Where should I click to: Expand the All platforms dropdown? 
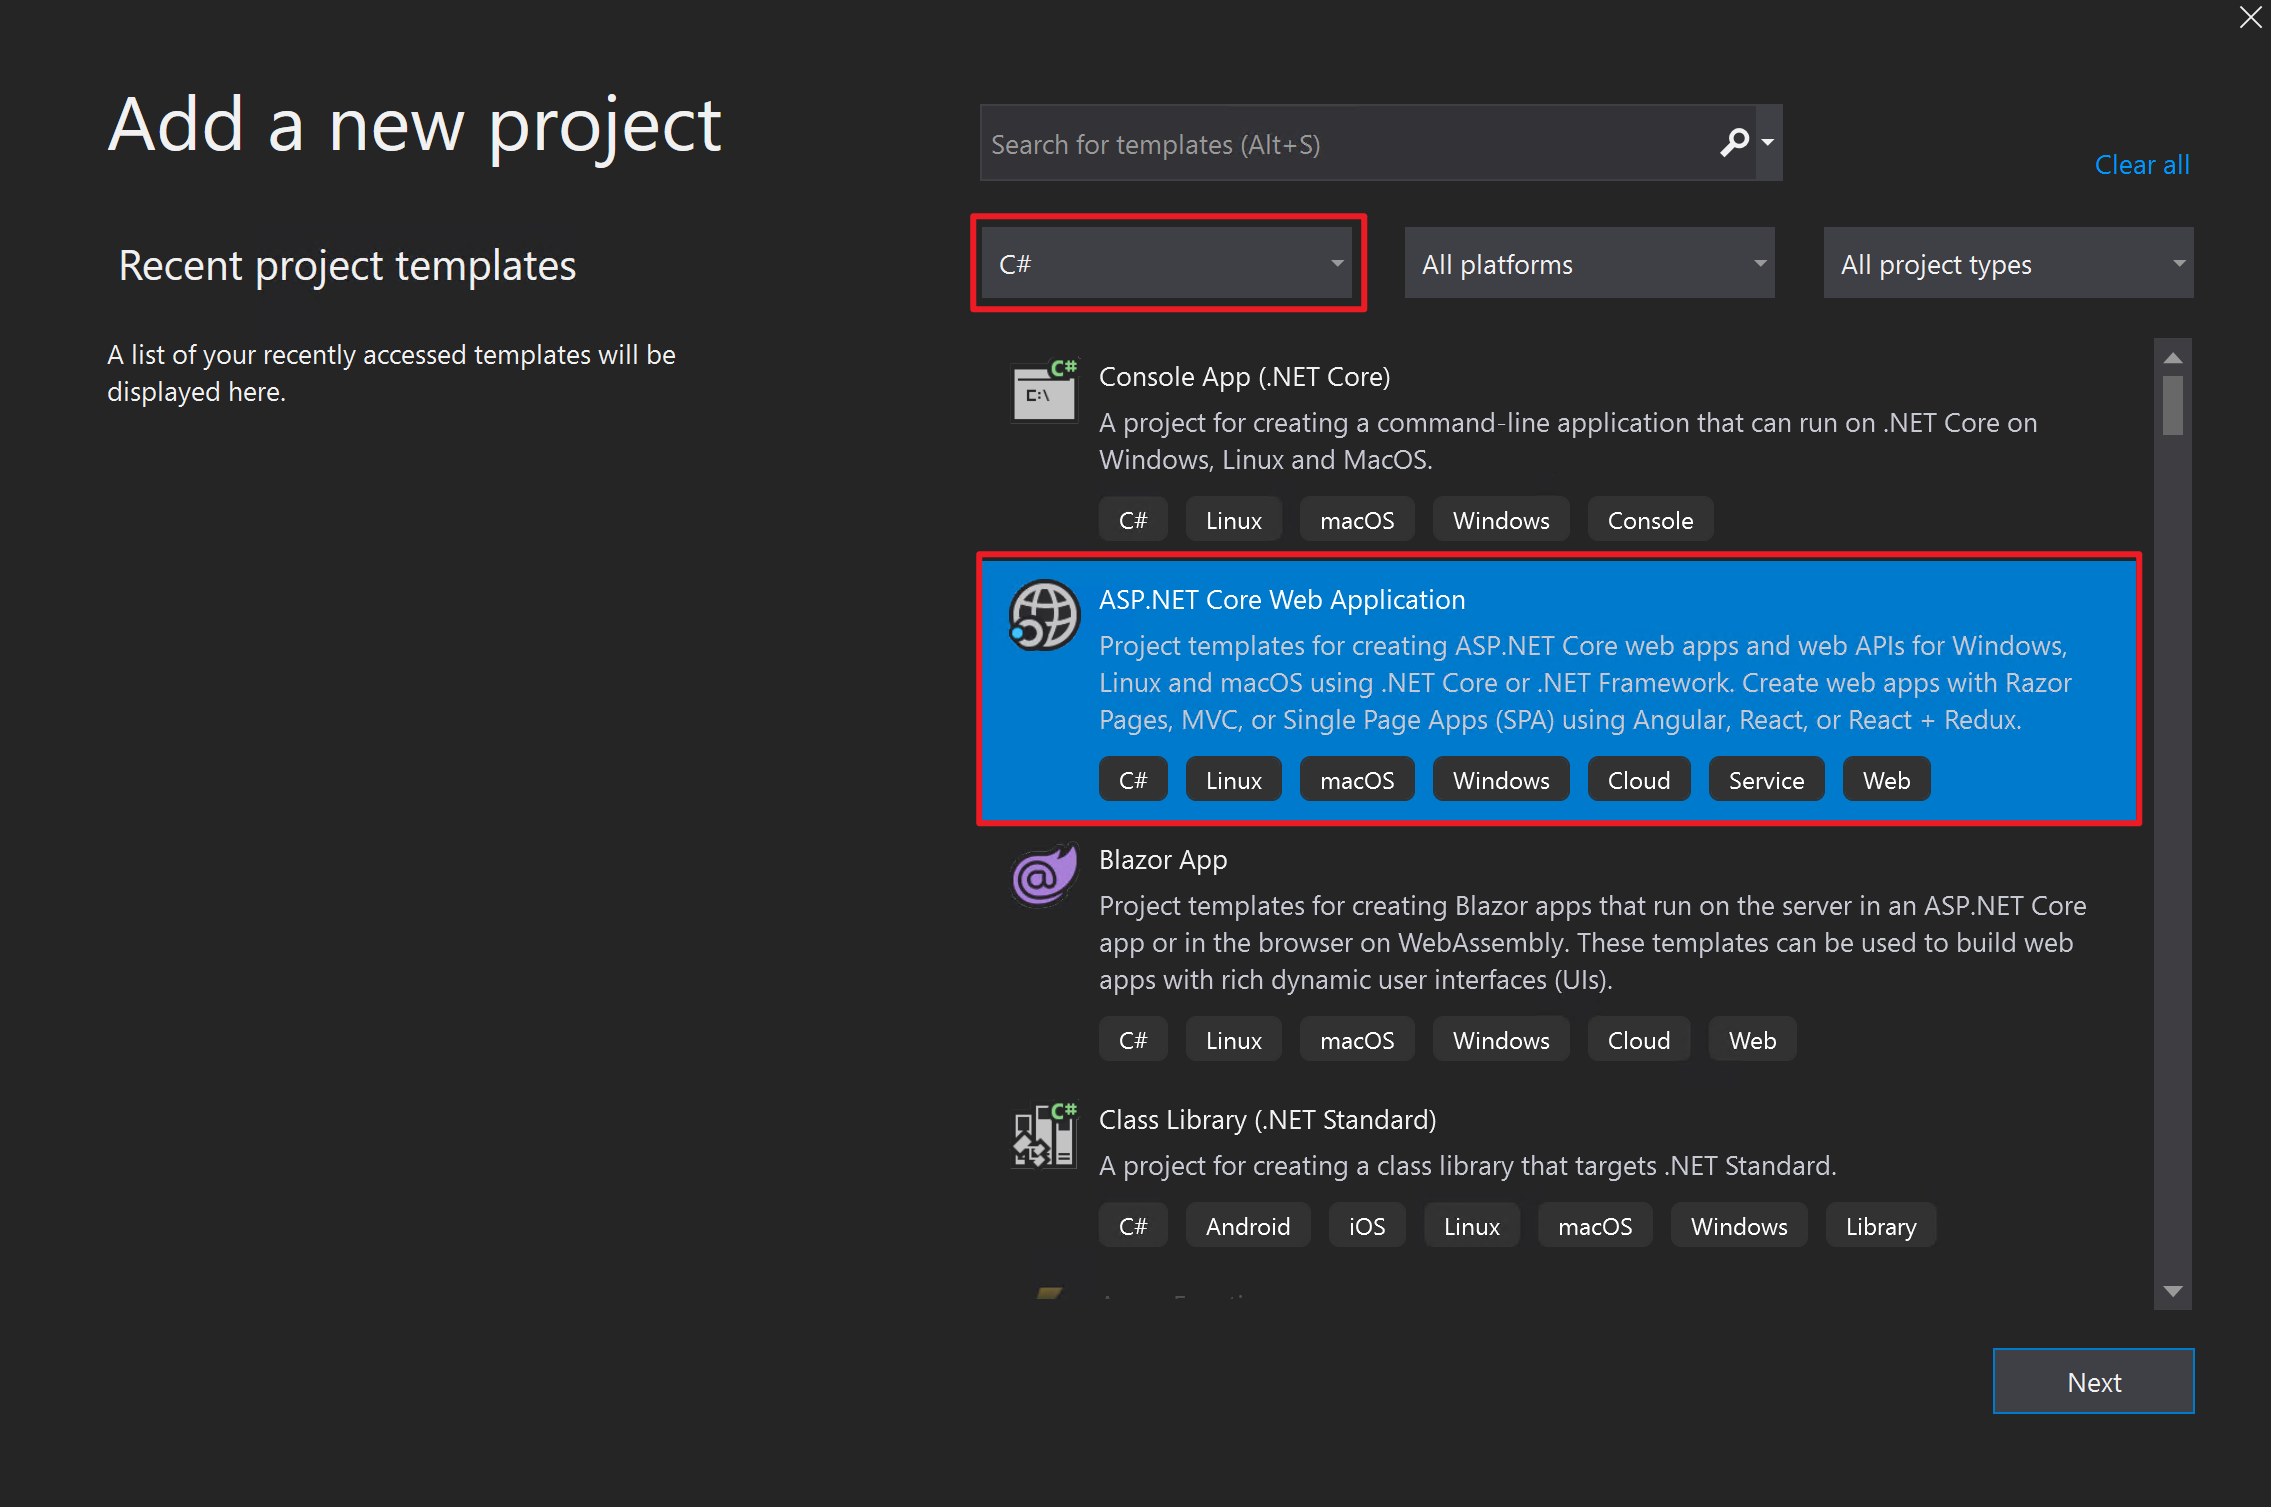tap(1589, 264)
